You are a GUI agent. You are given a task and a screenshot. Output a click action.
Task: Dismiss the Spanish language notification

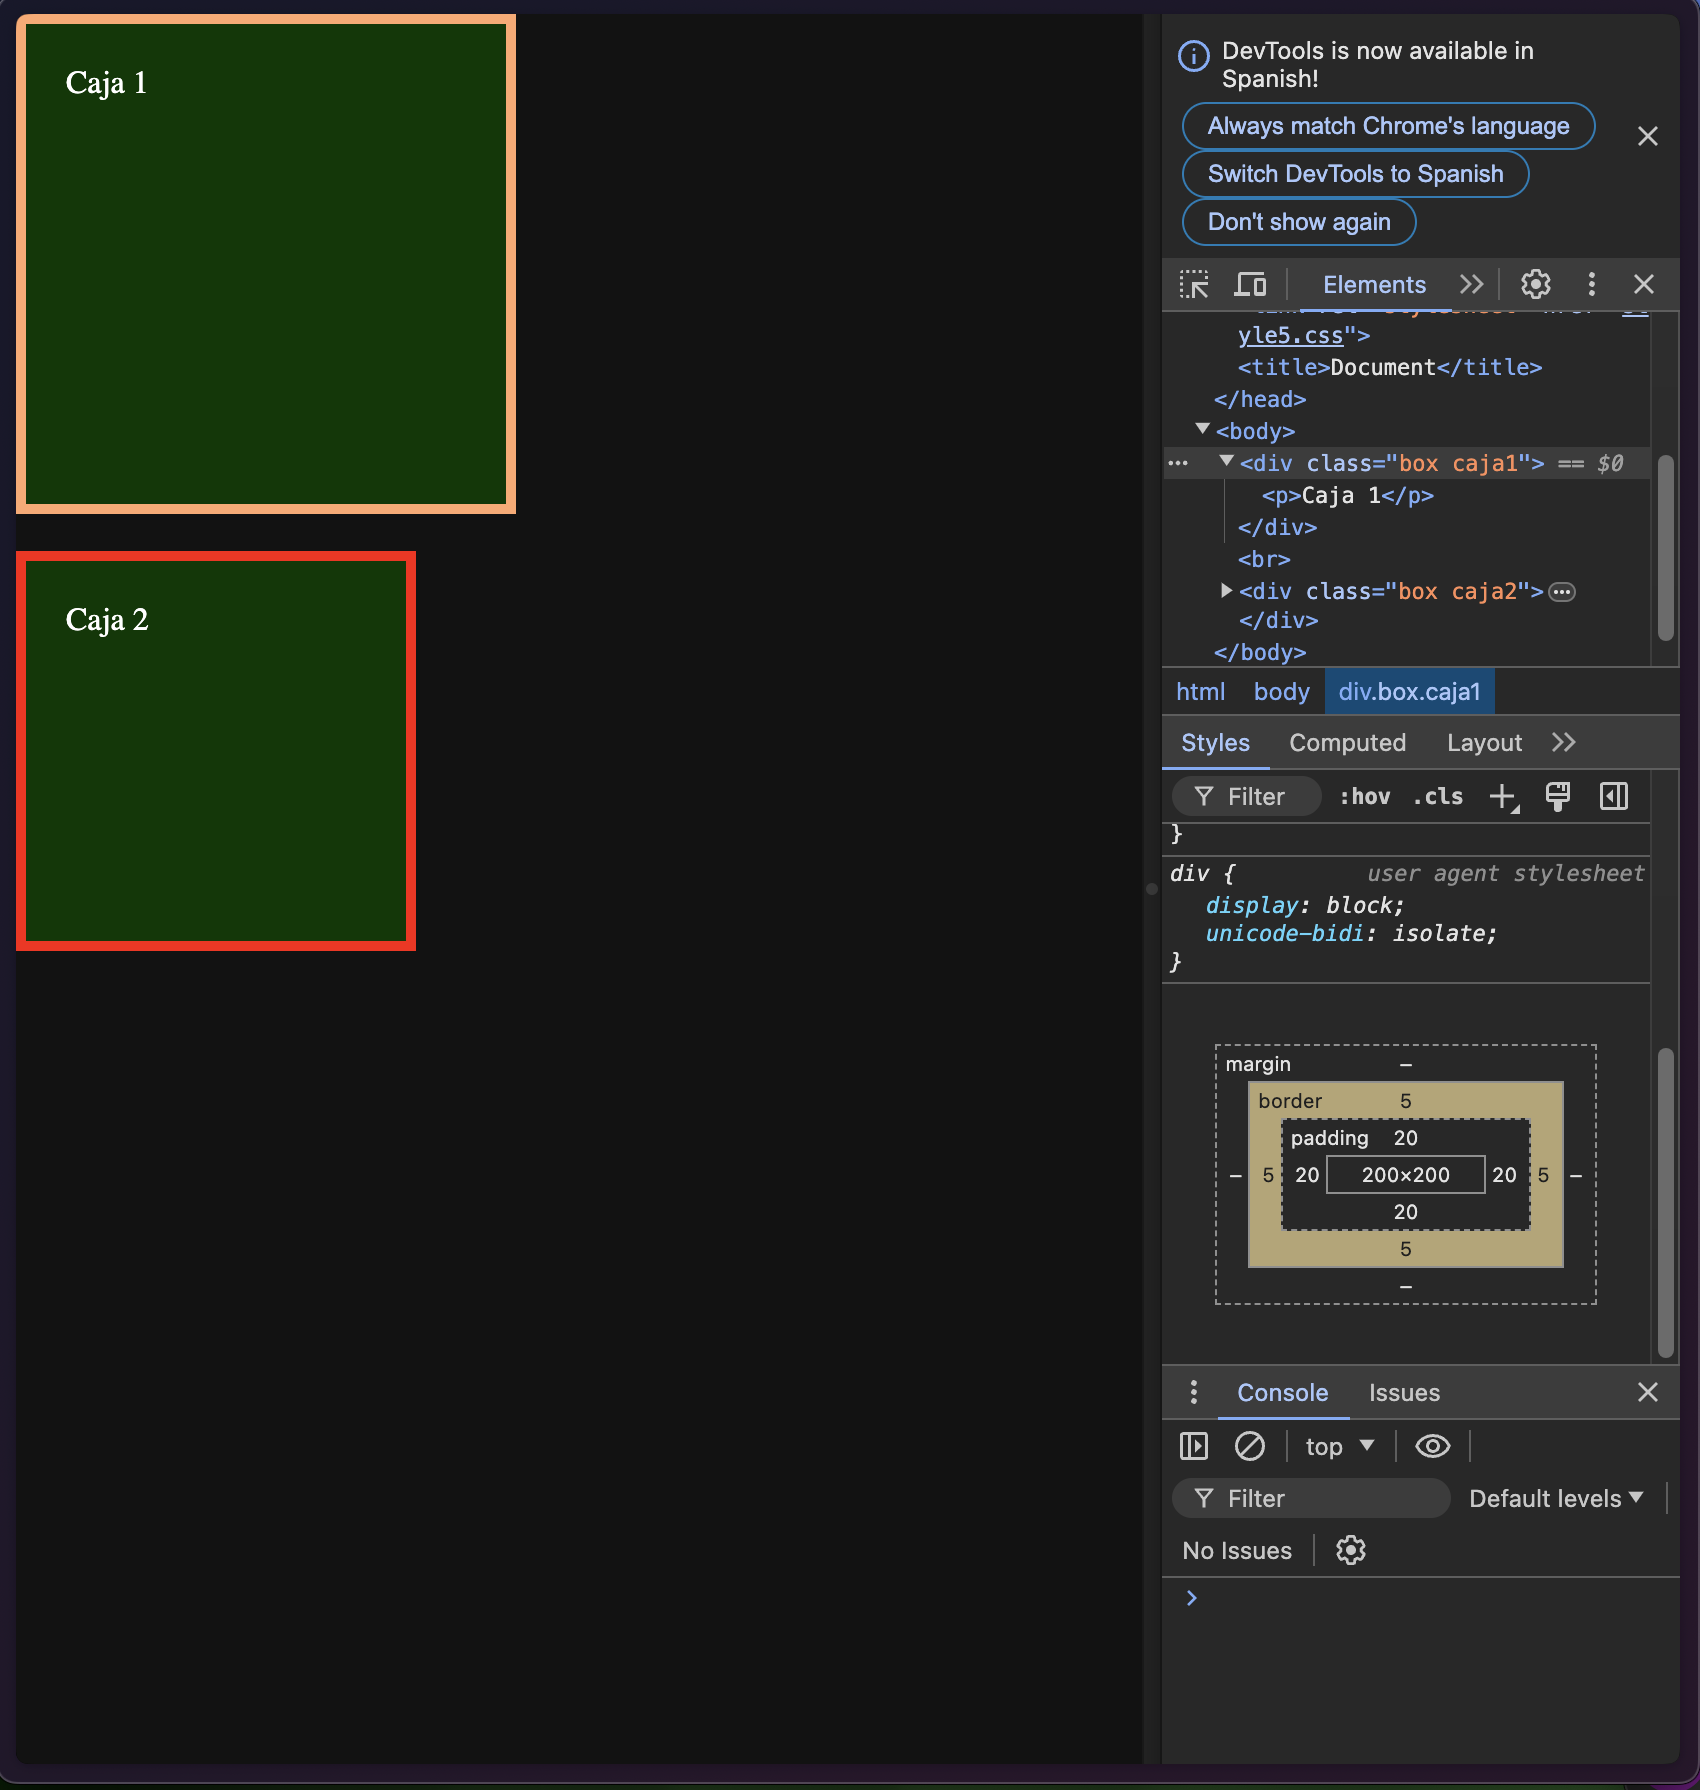1648,137
